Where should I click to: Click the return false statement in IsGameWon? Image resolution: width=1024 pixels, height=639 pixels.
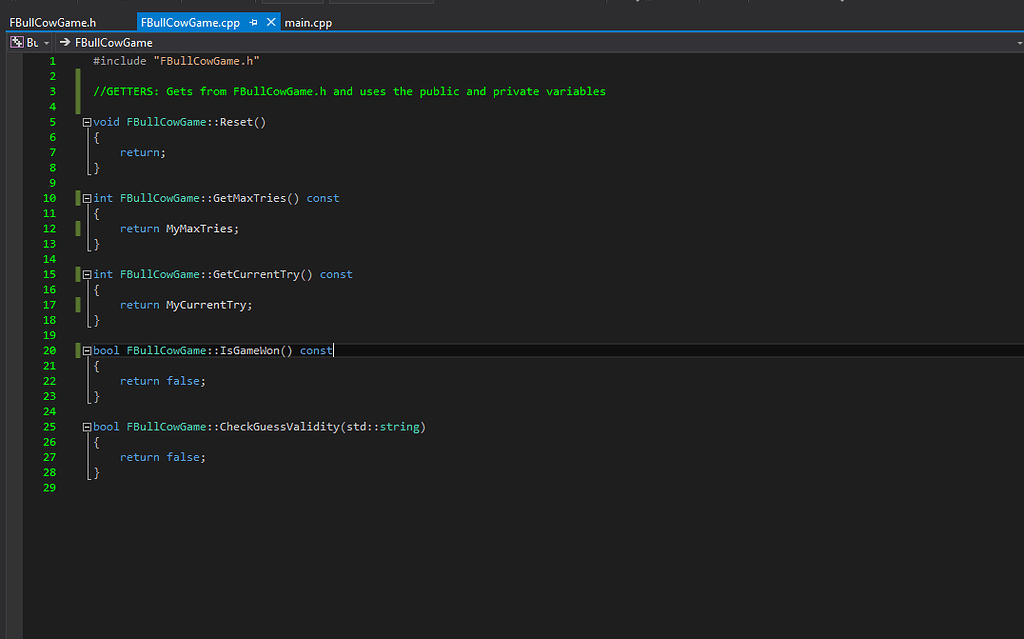click(162, 380)
